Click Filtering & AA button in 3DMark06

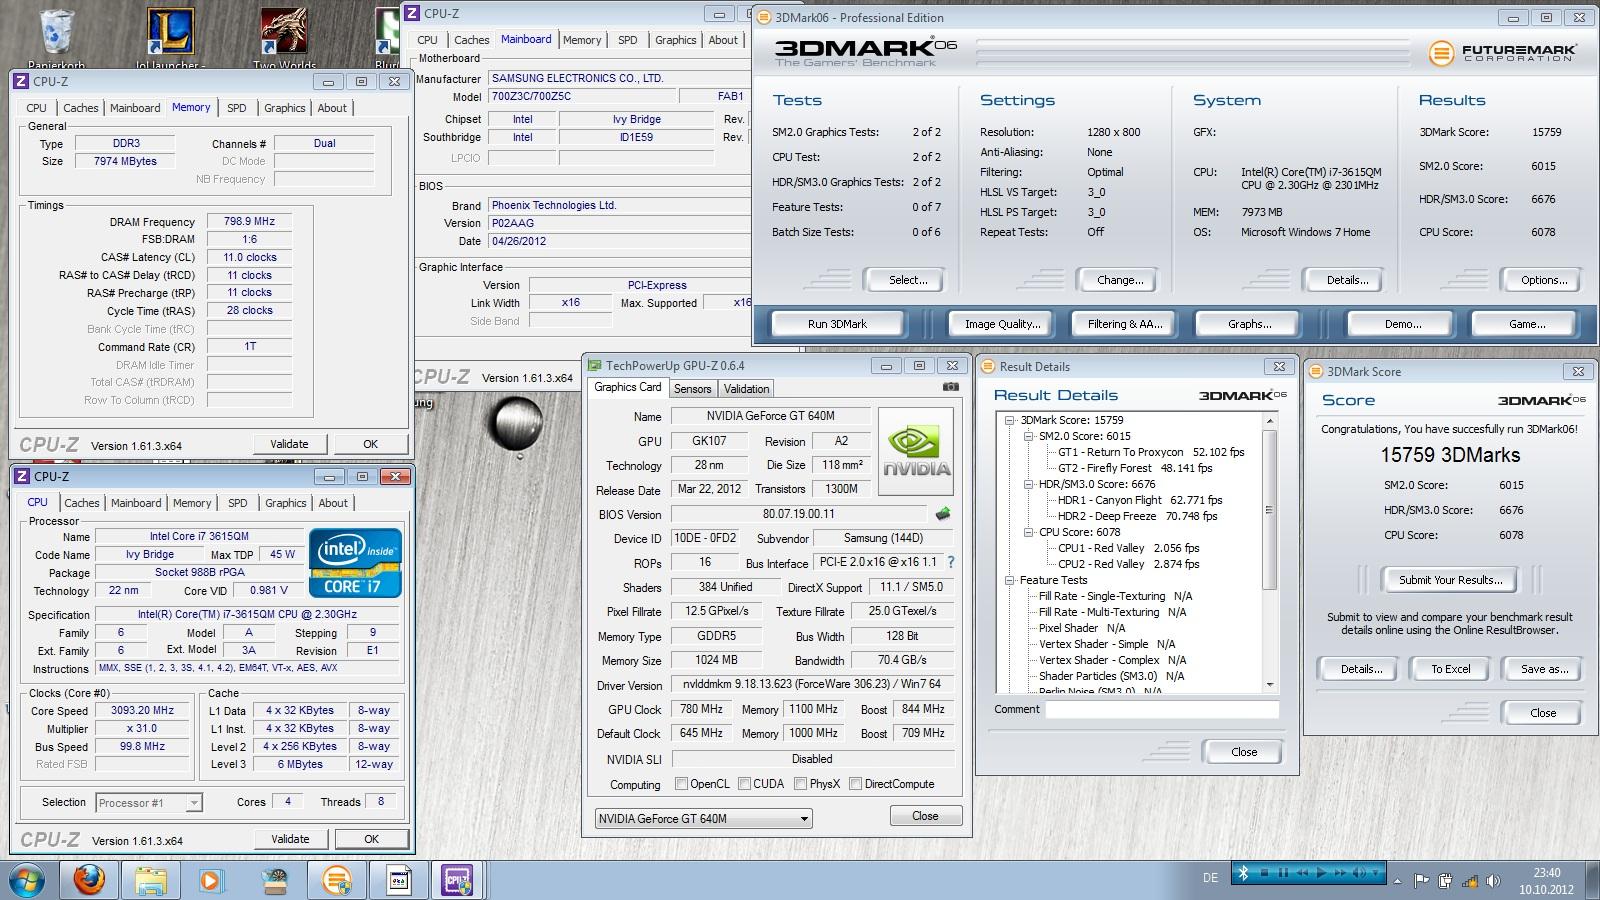pyautogui.click(x=1125, y=324)
